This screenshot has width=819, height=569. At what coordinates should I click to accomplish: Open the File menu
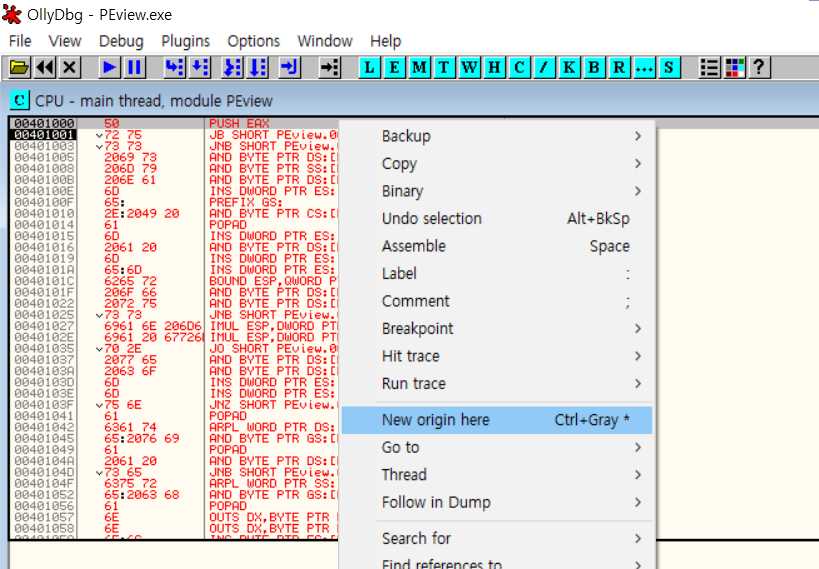(x=20, y=41)
